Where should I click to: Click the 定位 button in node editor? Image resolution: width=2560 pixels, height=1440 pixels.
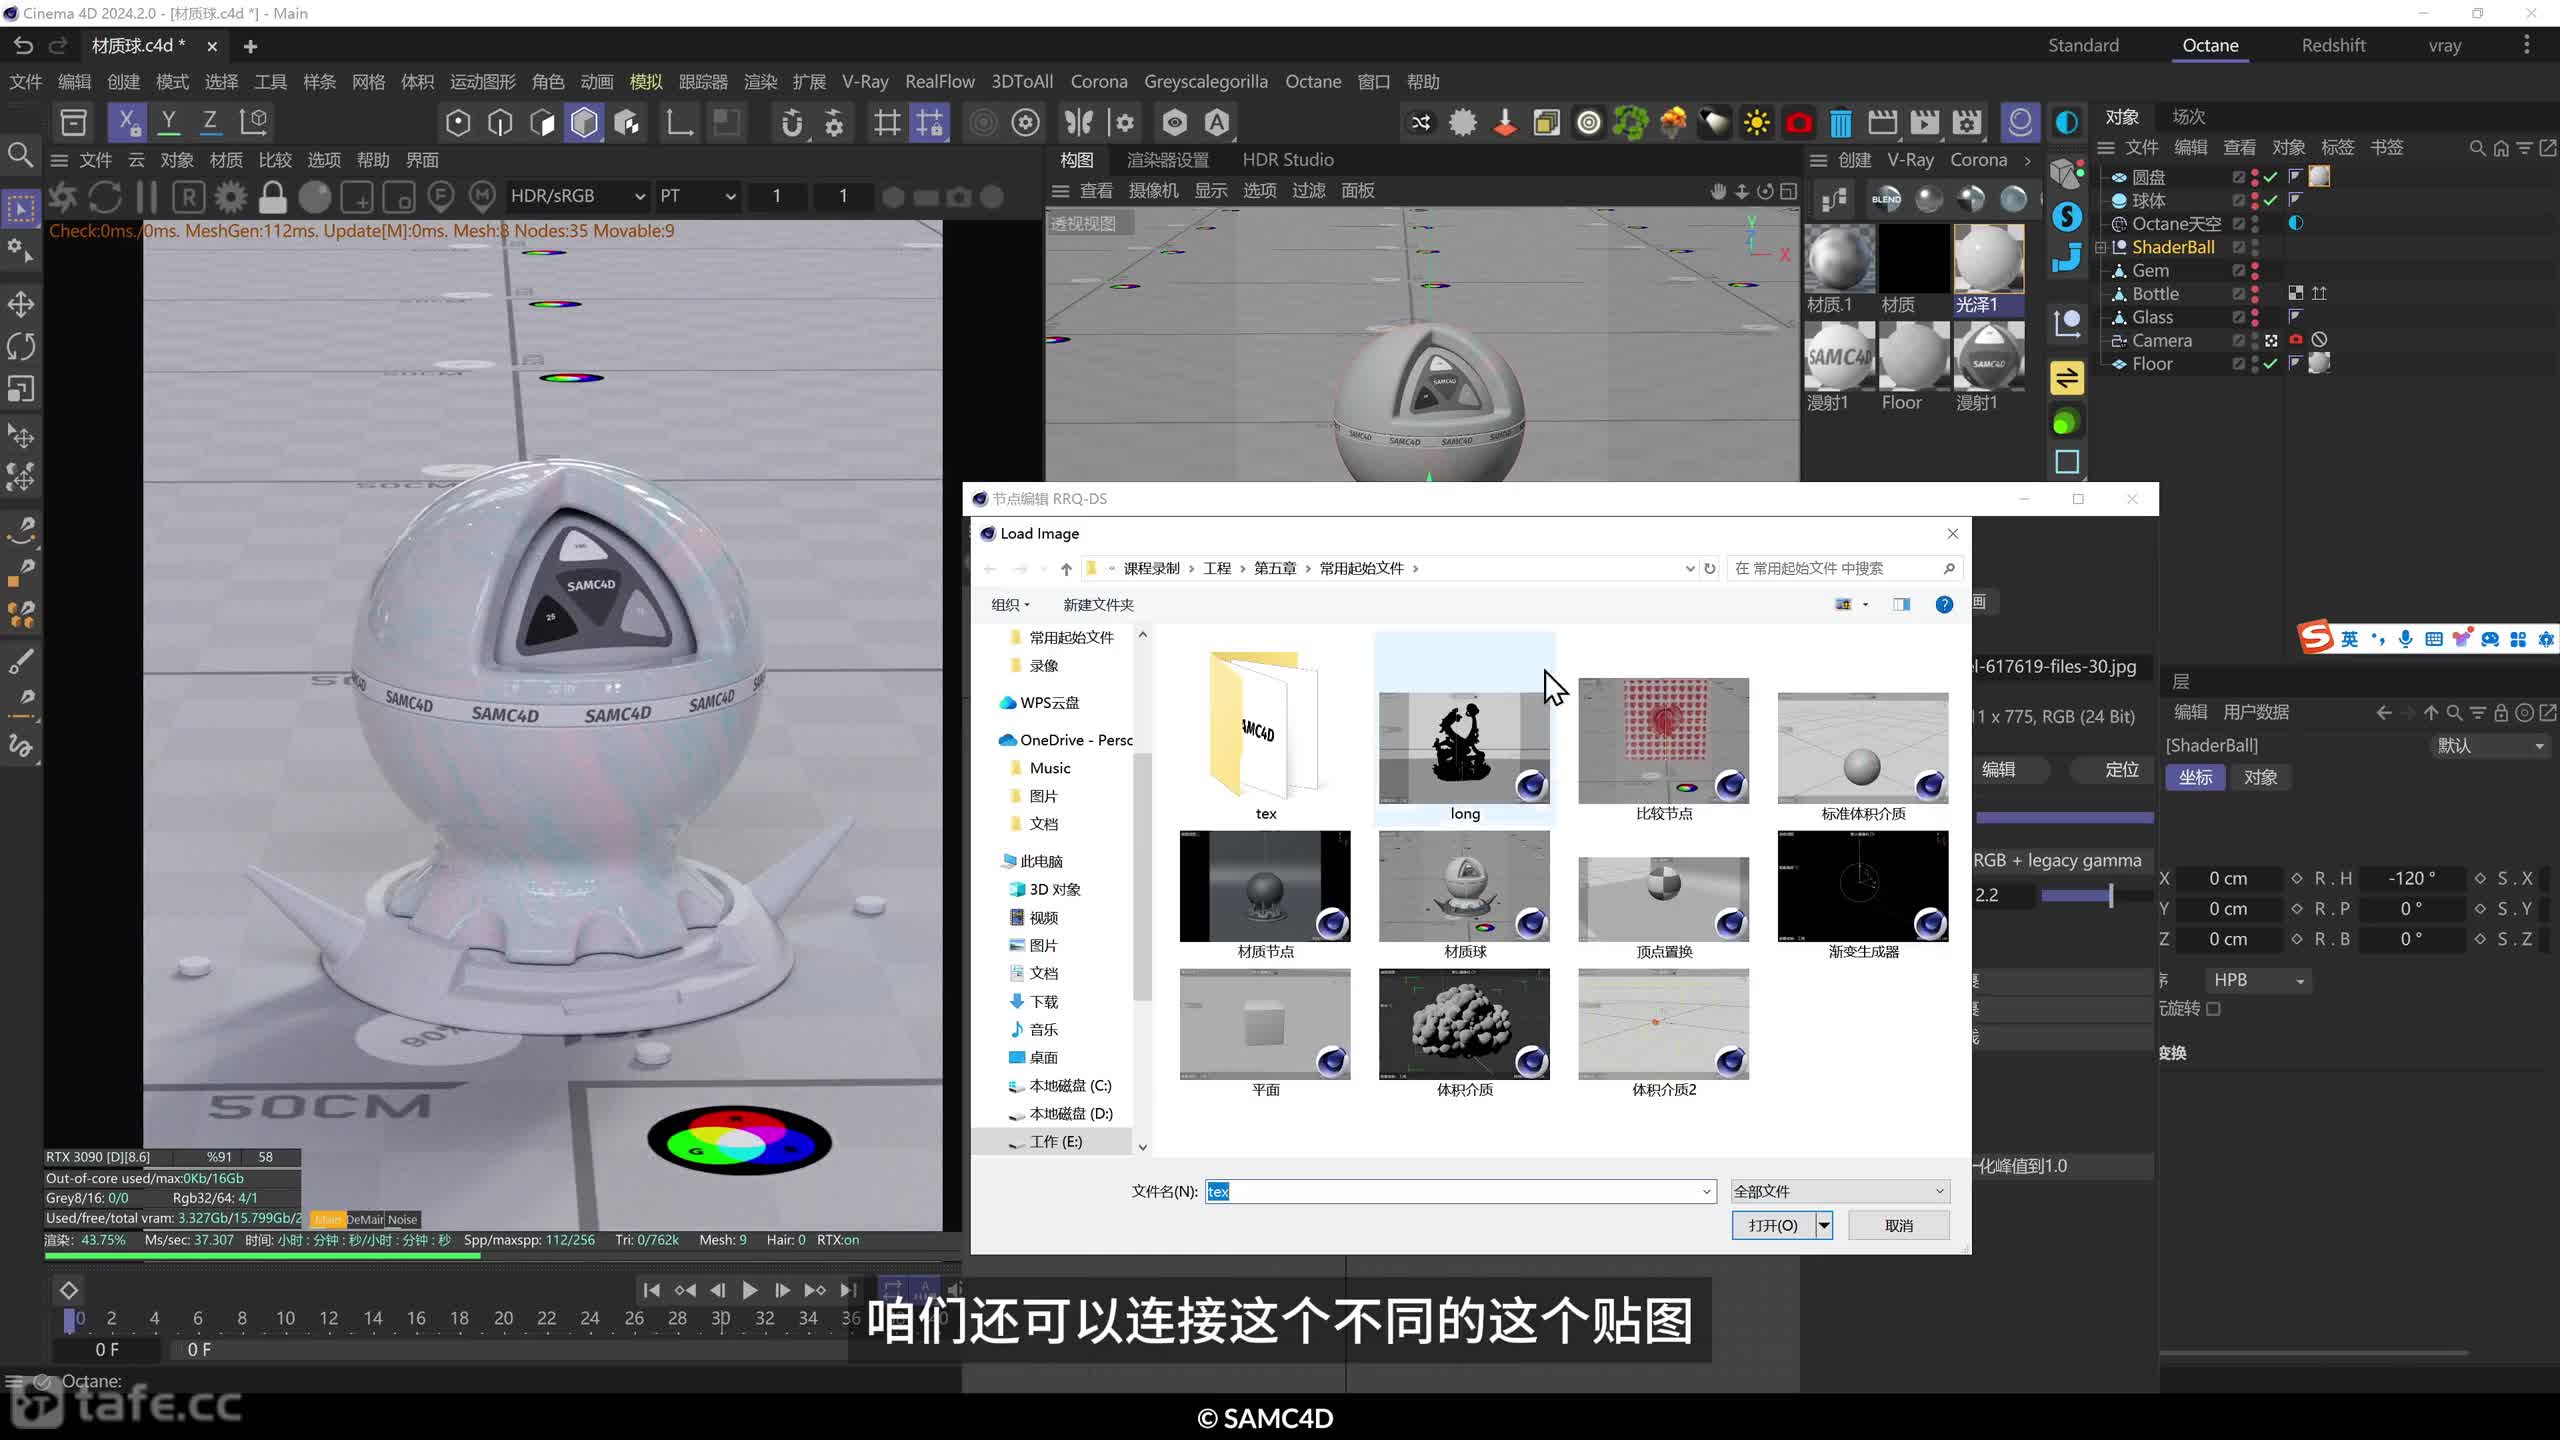pyautogui.click(x=2121, y=769)
